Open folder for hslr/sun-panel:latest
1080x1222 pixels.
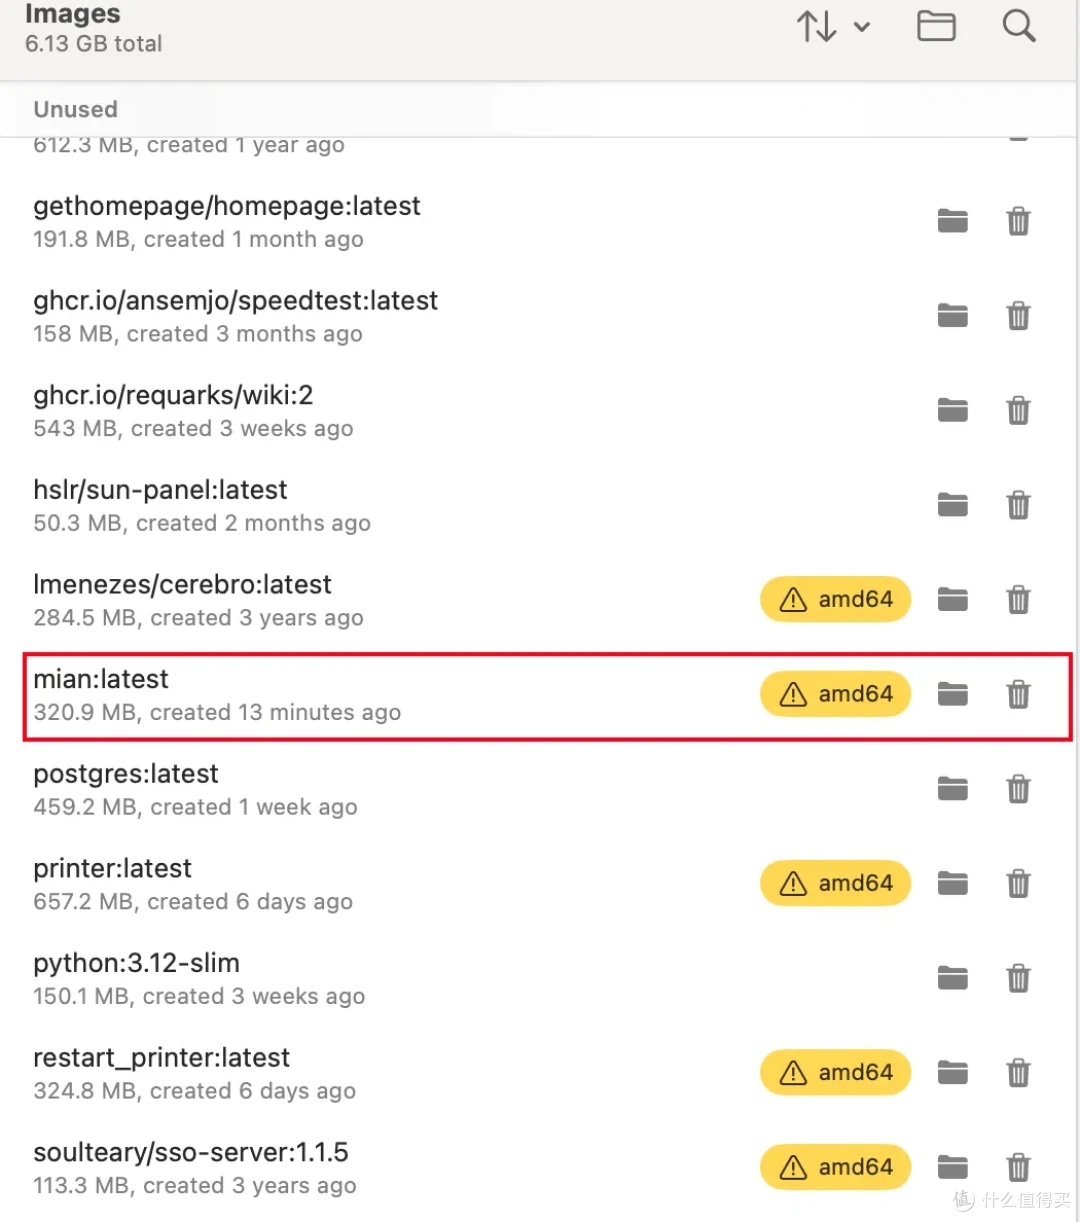coord(953,505)
